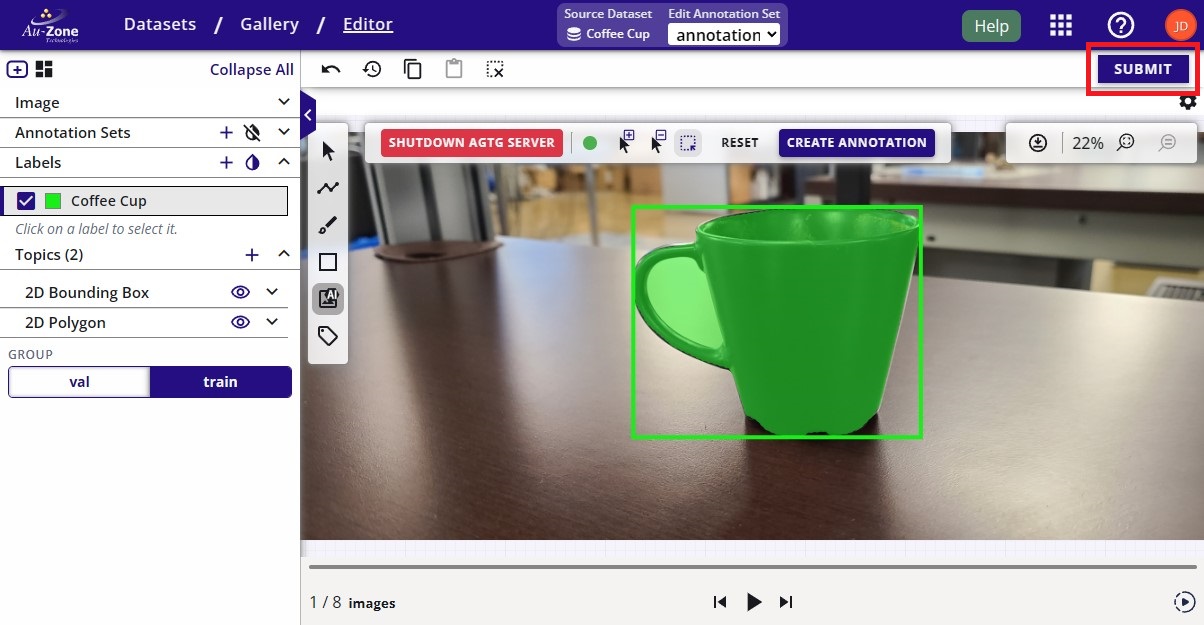Click RESET in the AI toolbar

pos(740,143)
